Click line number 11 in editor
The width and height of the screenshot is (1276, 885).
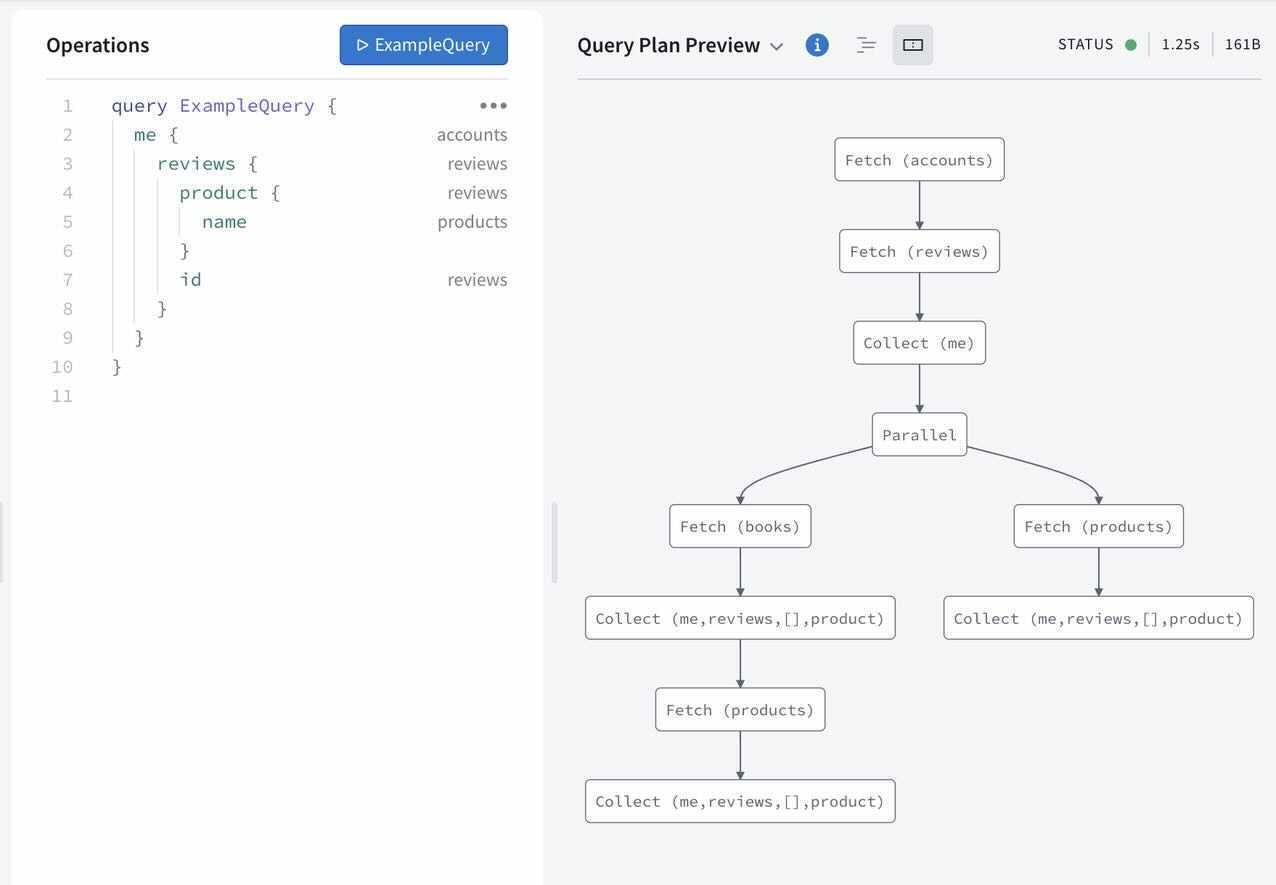[62, 396]
